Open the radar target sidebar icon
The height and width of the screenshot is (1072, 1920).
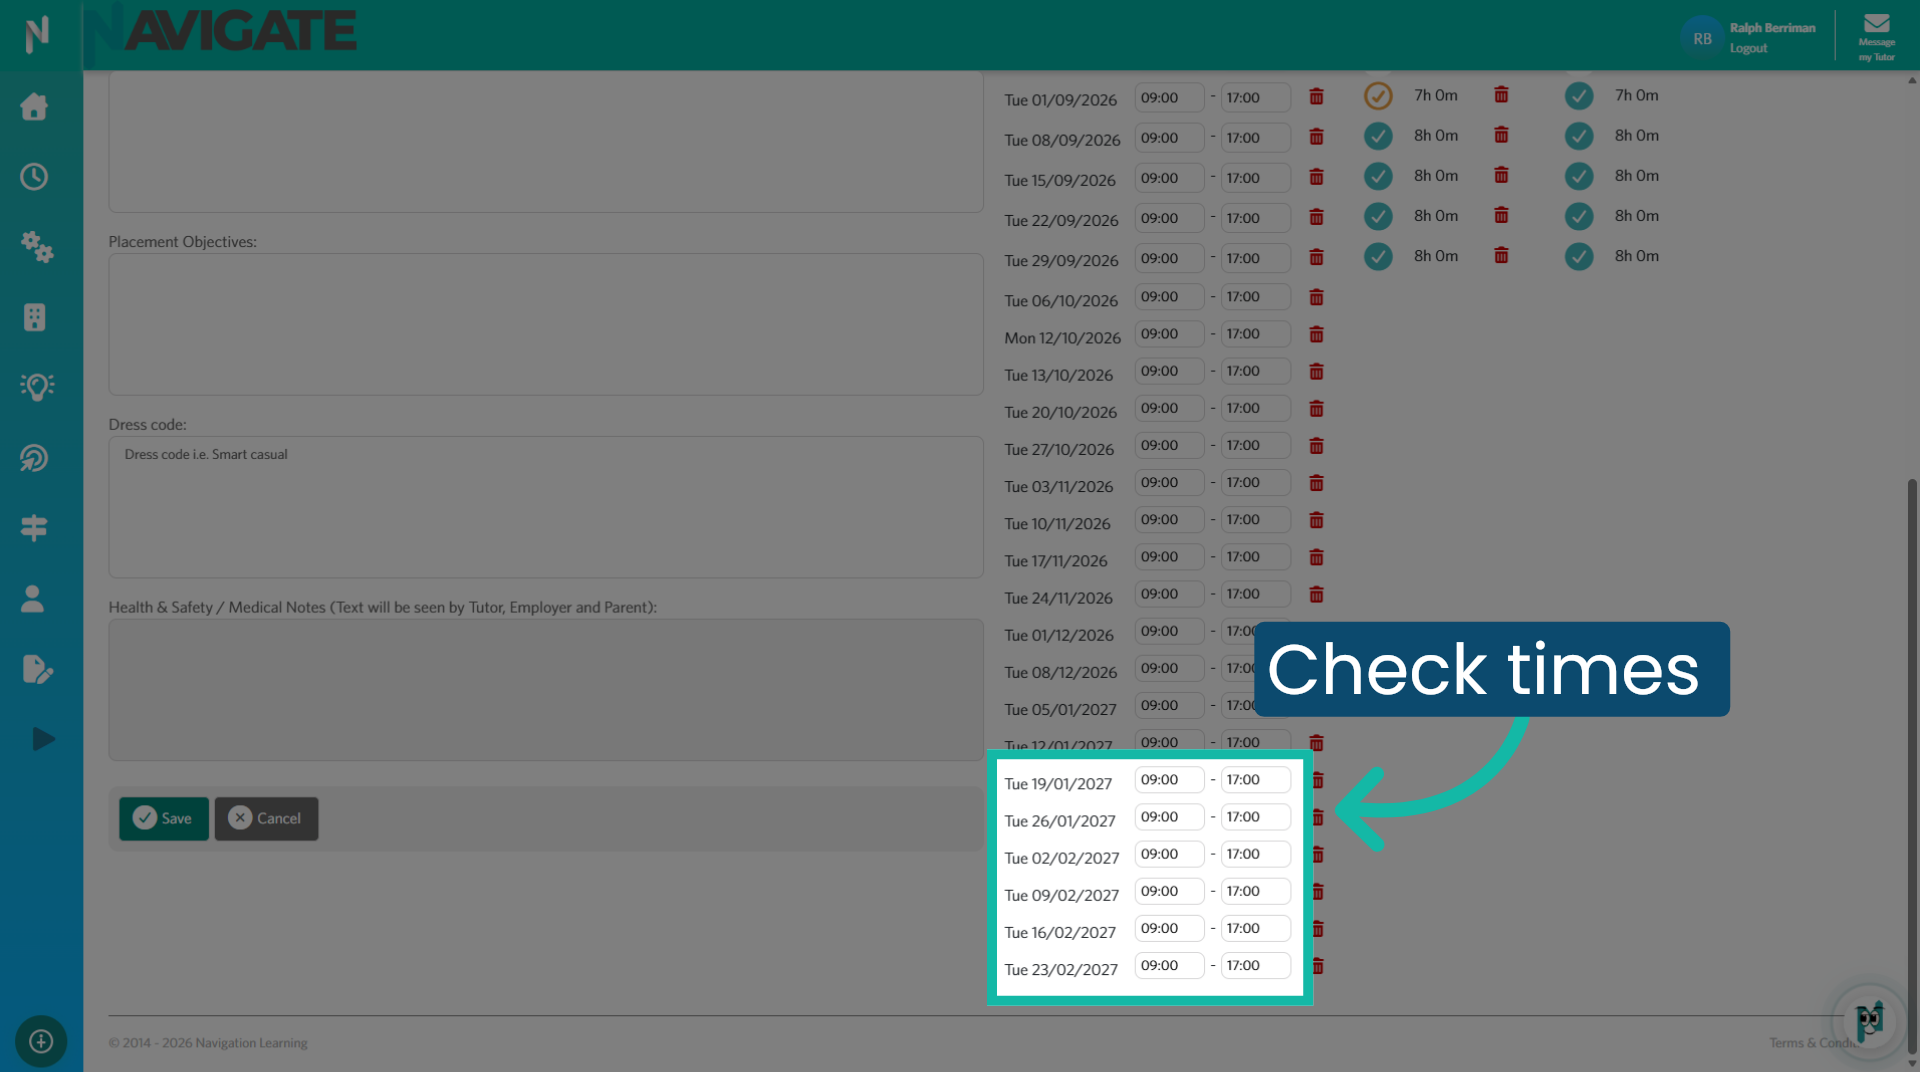tap(34, 458)
